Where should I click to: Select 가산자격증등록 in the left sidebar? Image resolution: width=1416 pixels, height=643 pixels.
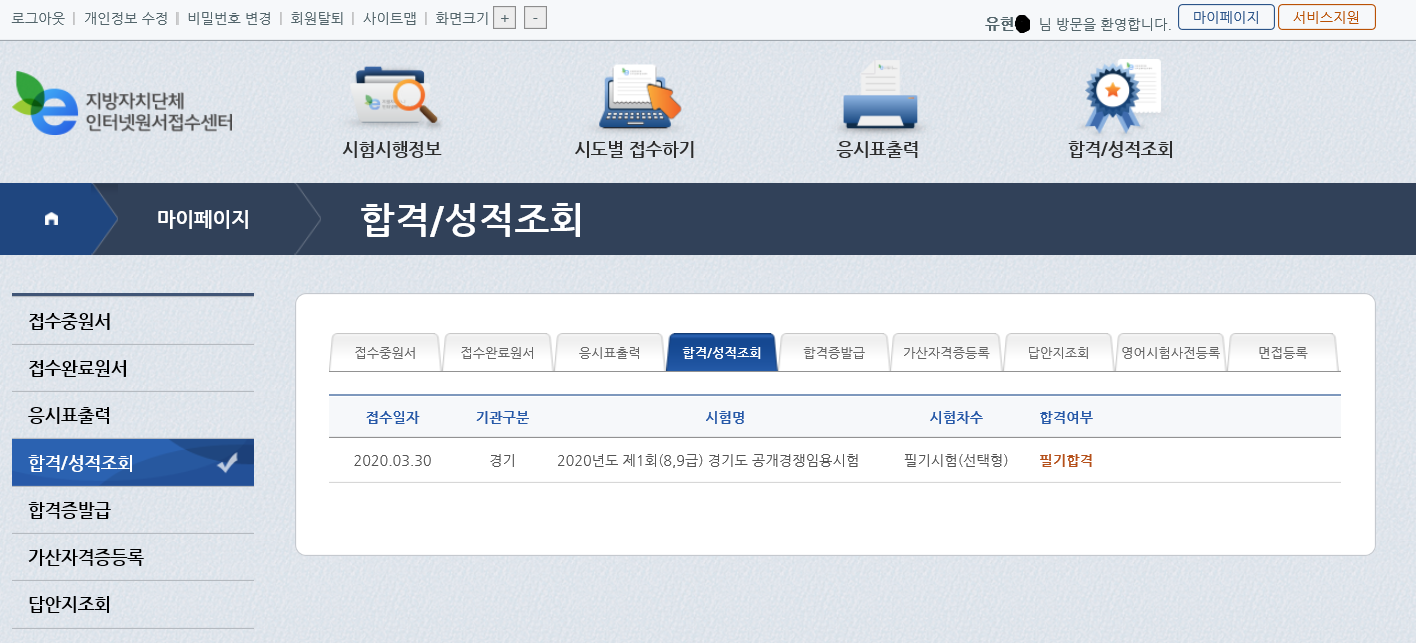[86, 557]
